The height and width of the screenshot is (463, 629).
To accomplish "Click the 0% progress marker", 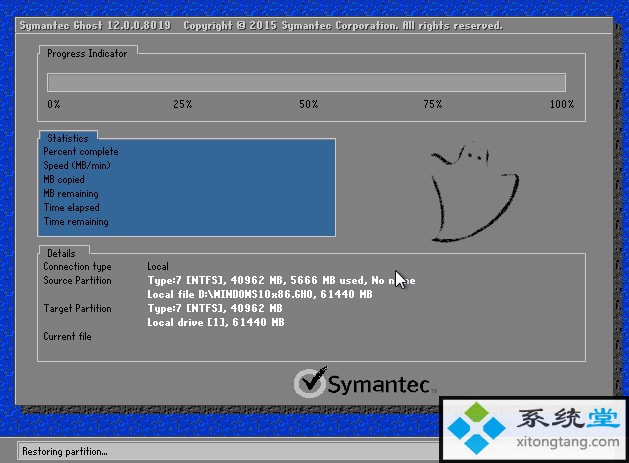I will [53, 104].
